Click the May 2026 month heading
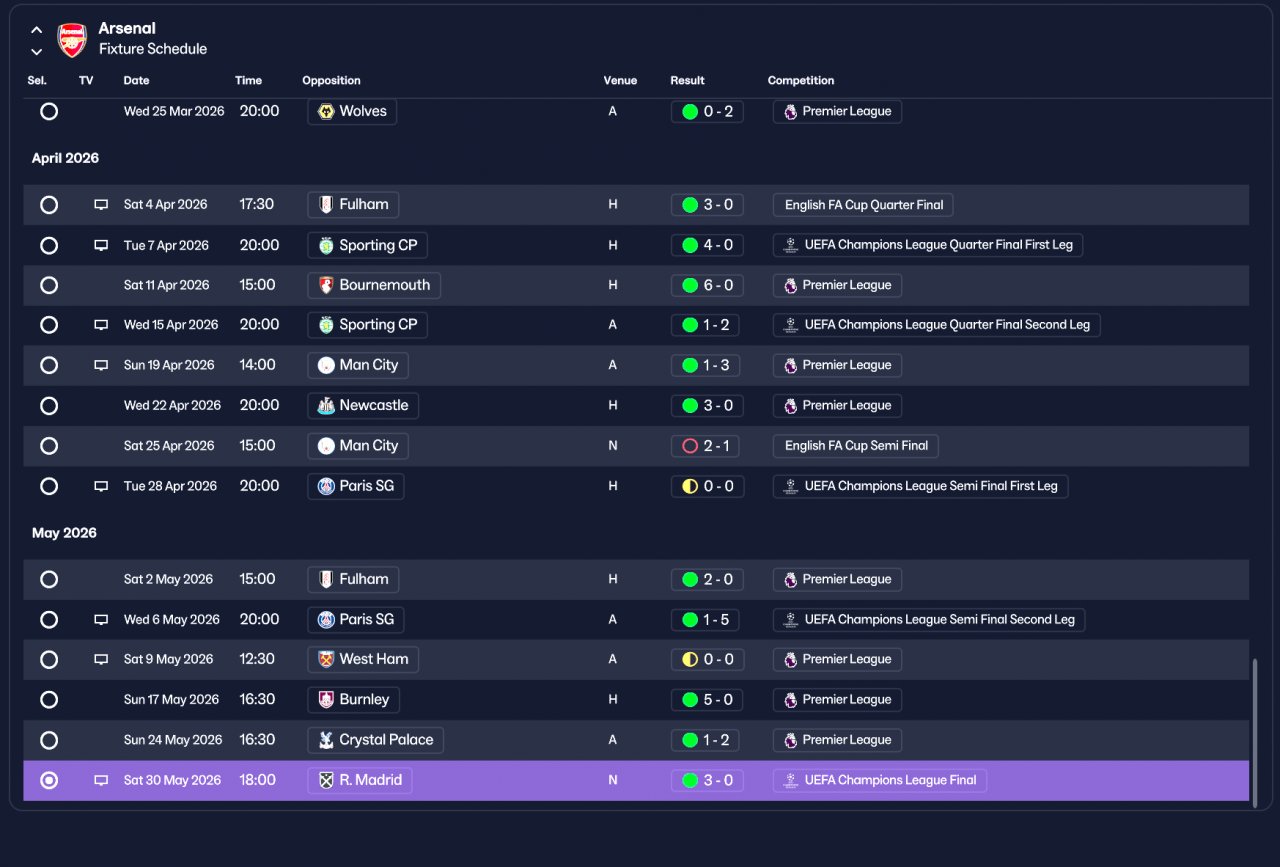The width and height of the screenshot is (1280, 867). point(64,533)
